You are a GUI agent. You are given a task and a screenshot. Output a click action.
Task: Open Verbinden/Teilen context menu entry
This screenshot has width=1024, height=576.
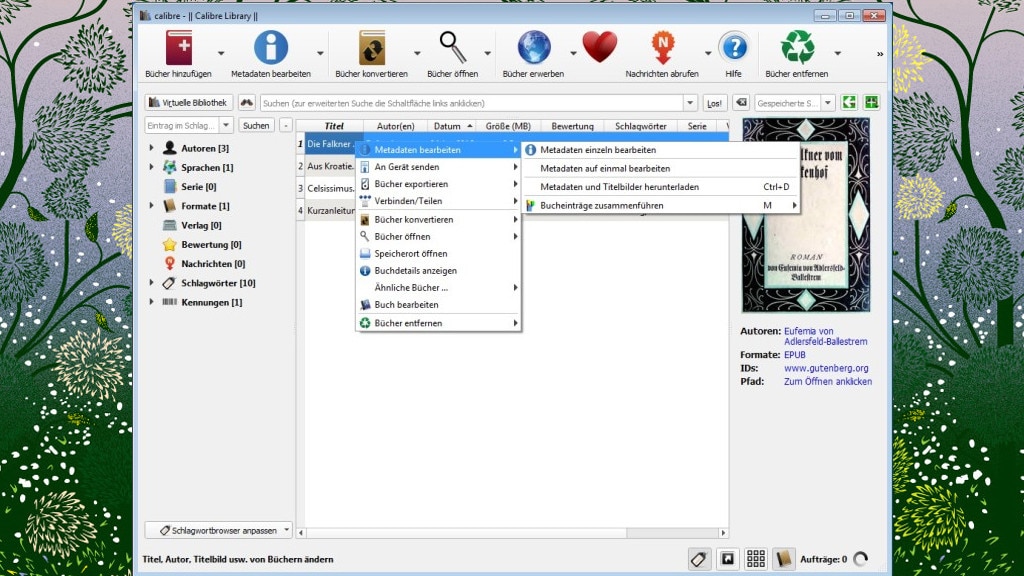[438, 200]
